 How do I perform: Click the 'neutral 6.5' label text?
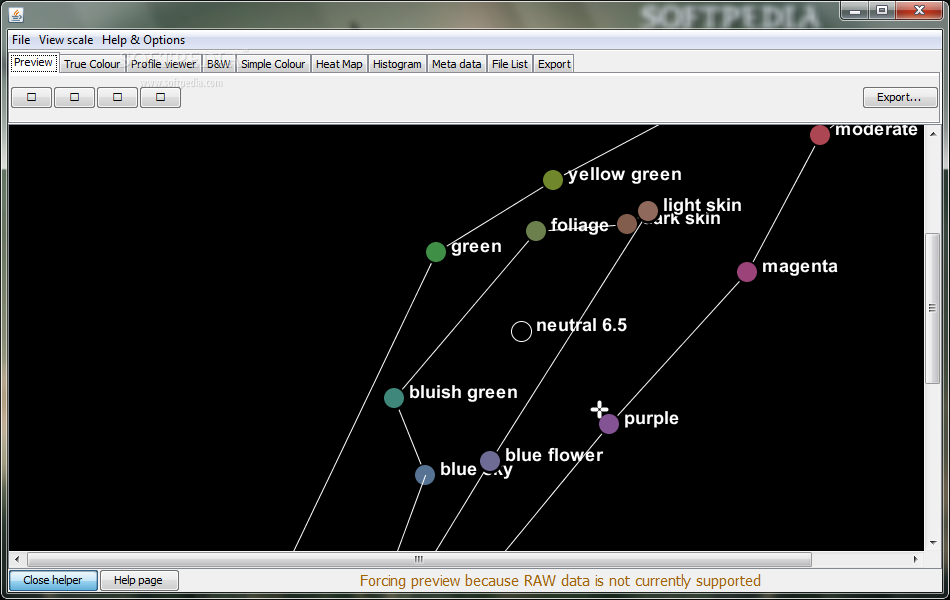click(x=582, y=325)
